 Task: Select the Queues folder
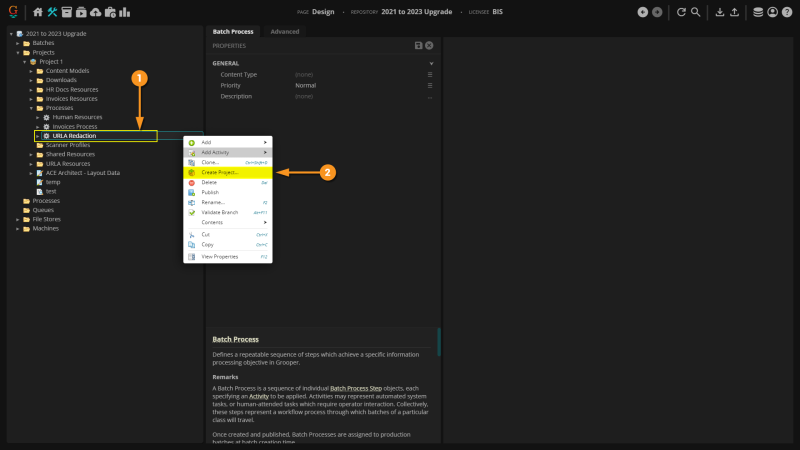click(x=43, y=210)
